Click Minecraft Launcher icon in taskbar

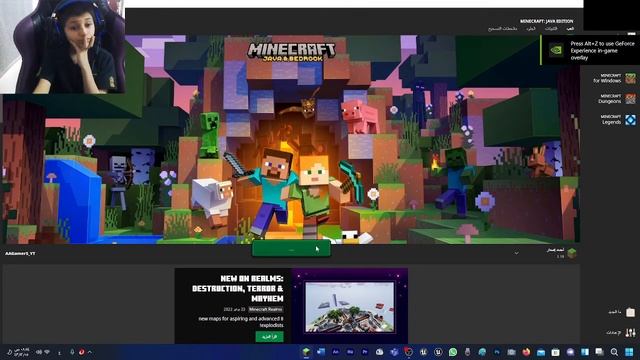(x=306, y=352)
